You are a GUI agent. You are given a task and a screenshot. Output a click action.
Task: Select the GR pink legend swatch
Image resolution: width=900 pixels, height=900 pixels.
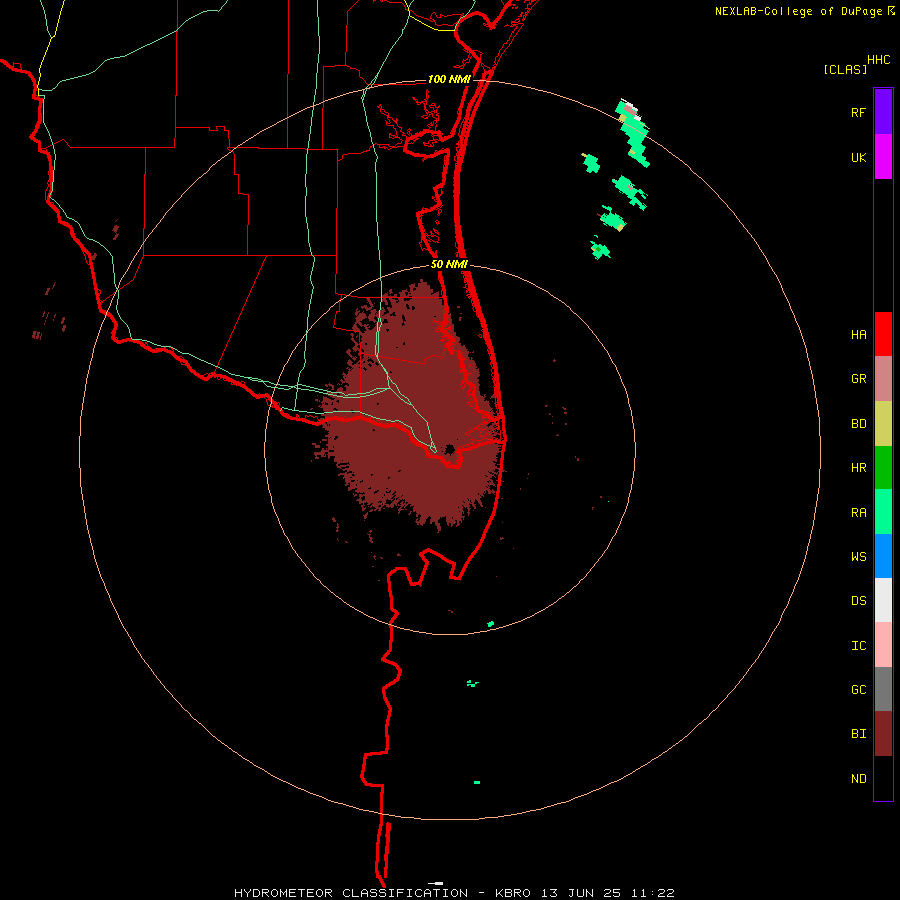click(883, 379)
